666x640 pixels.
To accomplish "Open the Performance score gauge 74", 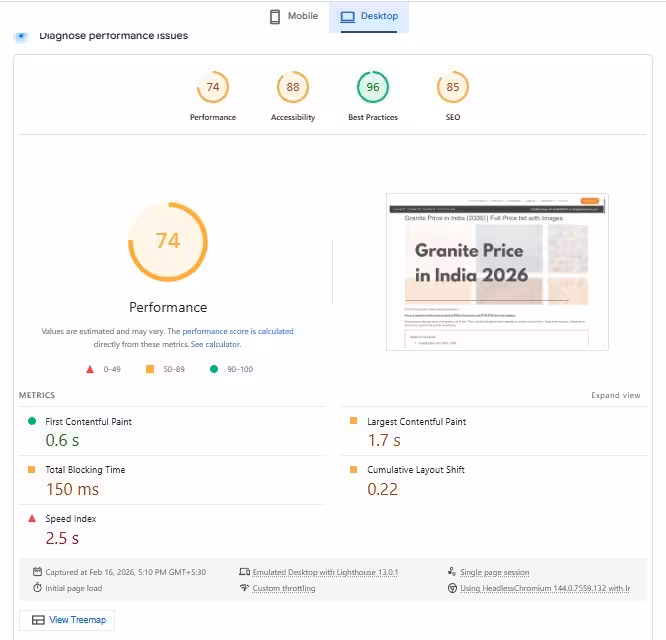I will 213,96.
